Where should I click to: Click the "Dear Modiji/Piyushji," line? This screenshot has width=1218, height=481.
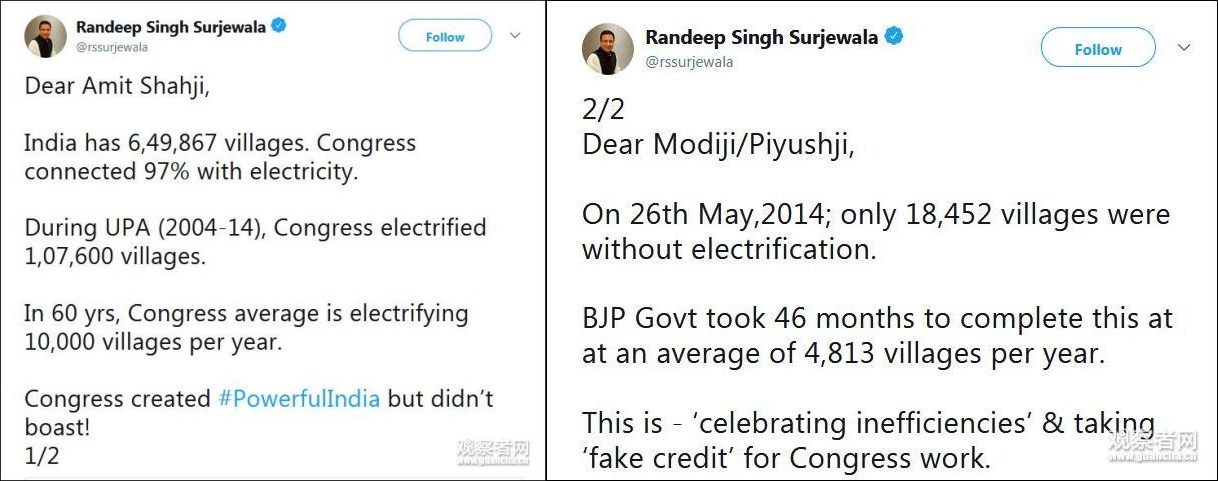pyautogui.click(x=718, y=144)
